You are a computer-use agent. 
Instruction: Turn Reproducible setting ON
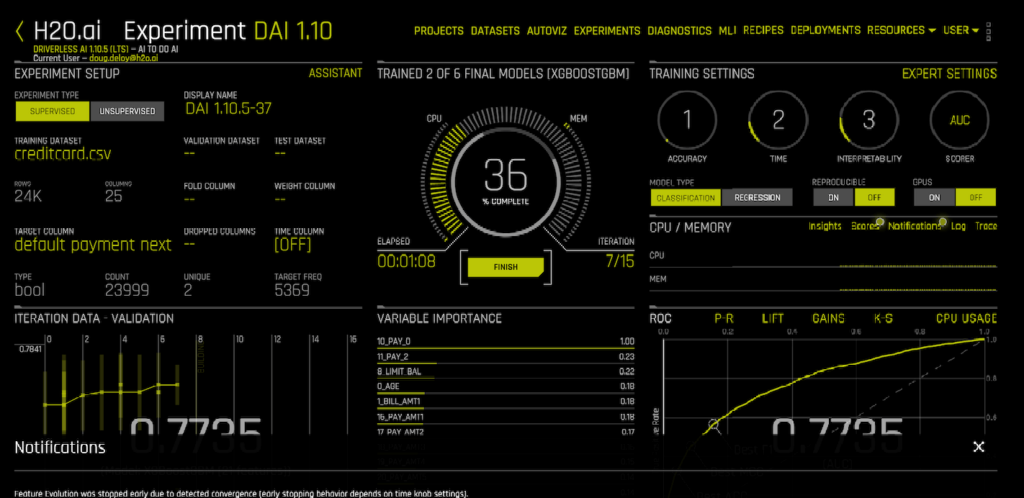(x=832, y=197)
